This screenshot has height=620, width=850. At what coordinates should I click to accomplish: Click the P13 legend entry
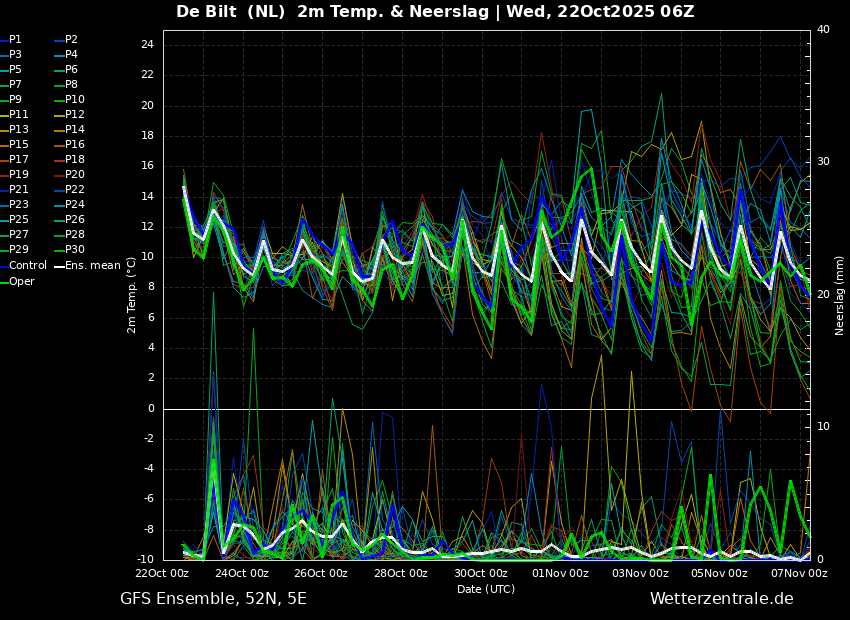pos(18,130)
